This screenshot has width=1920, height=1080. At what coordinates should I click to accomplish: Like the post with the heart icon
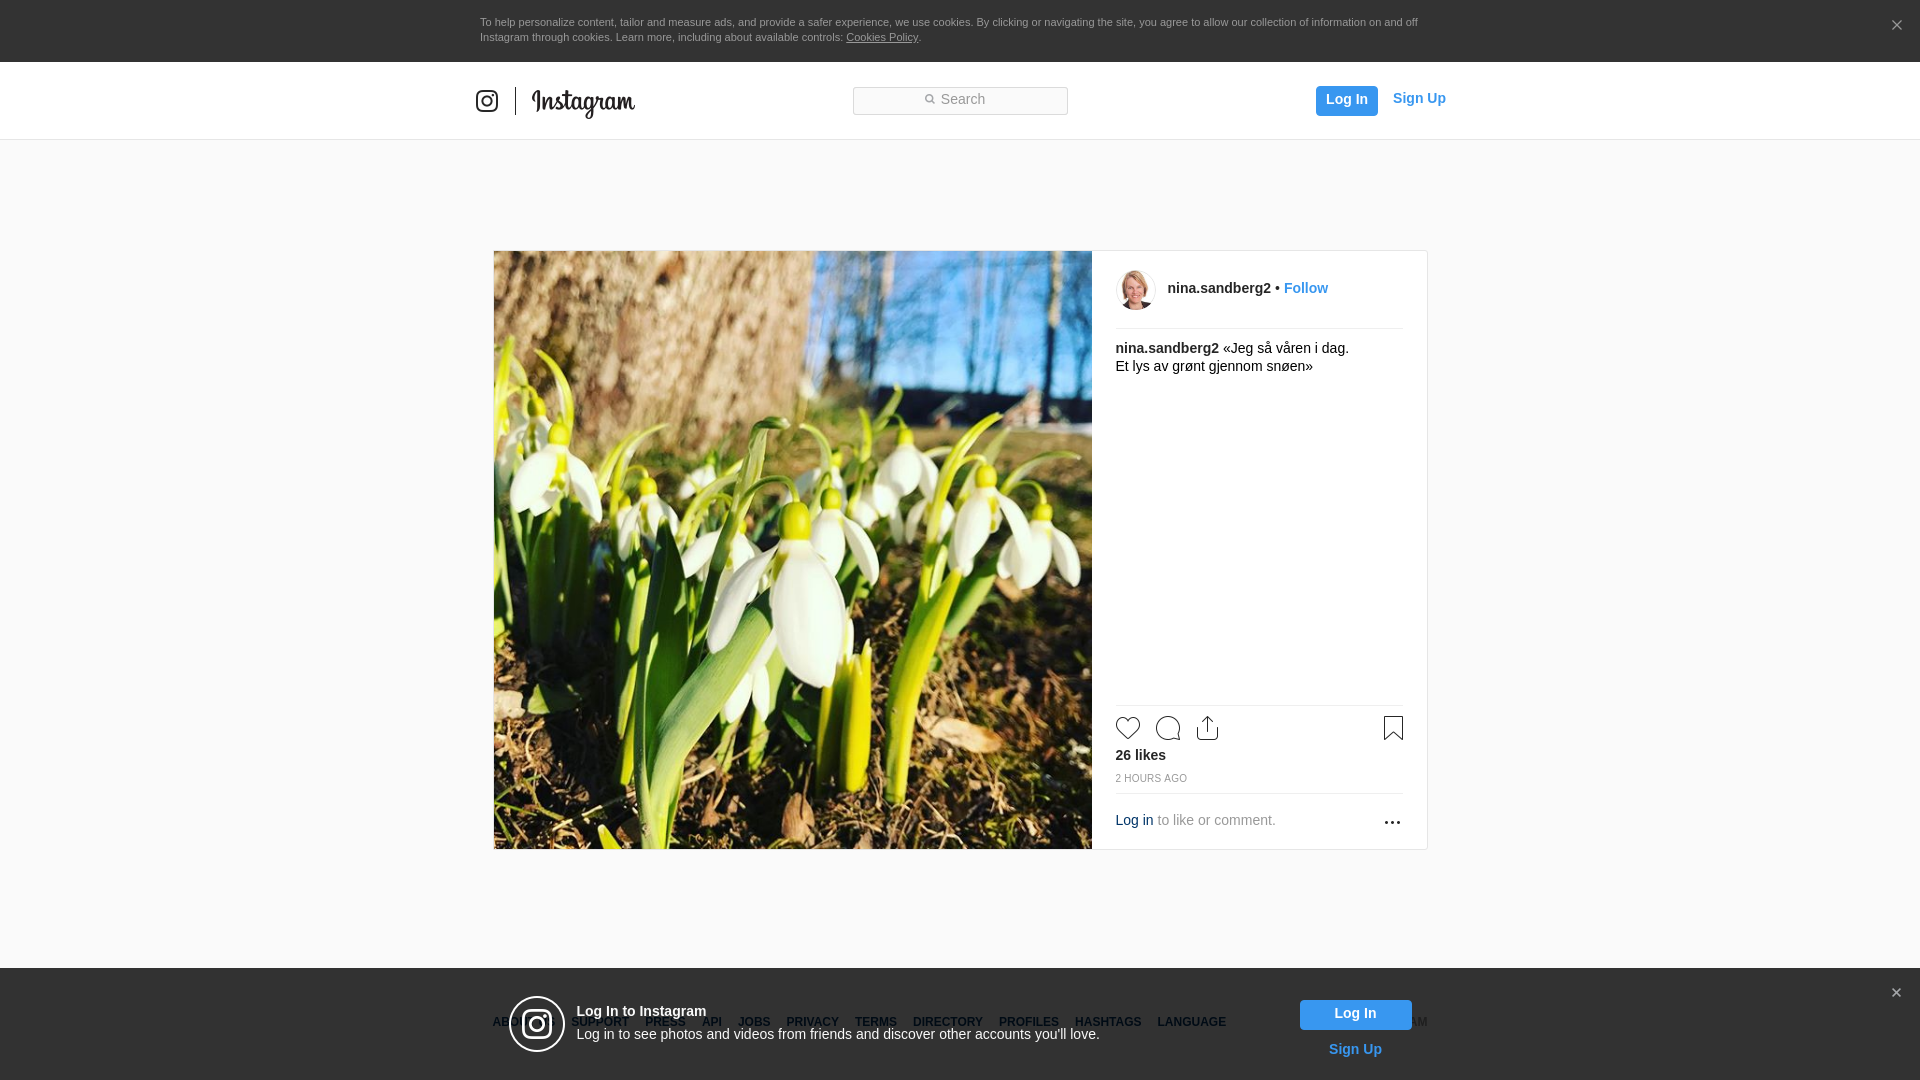point(1127,728)
